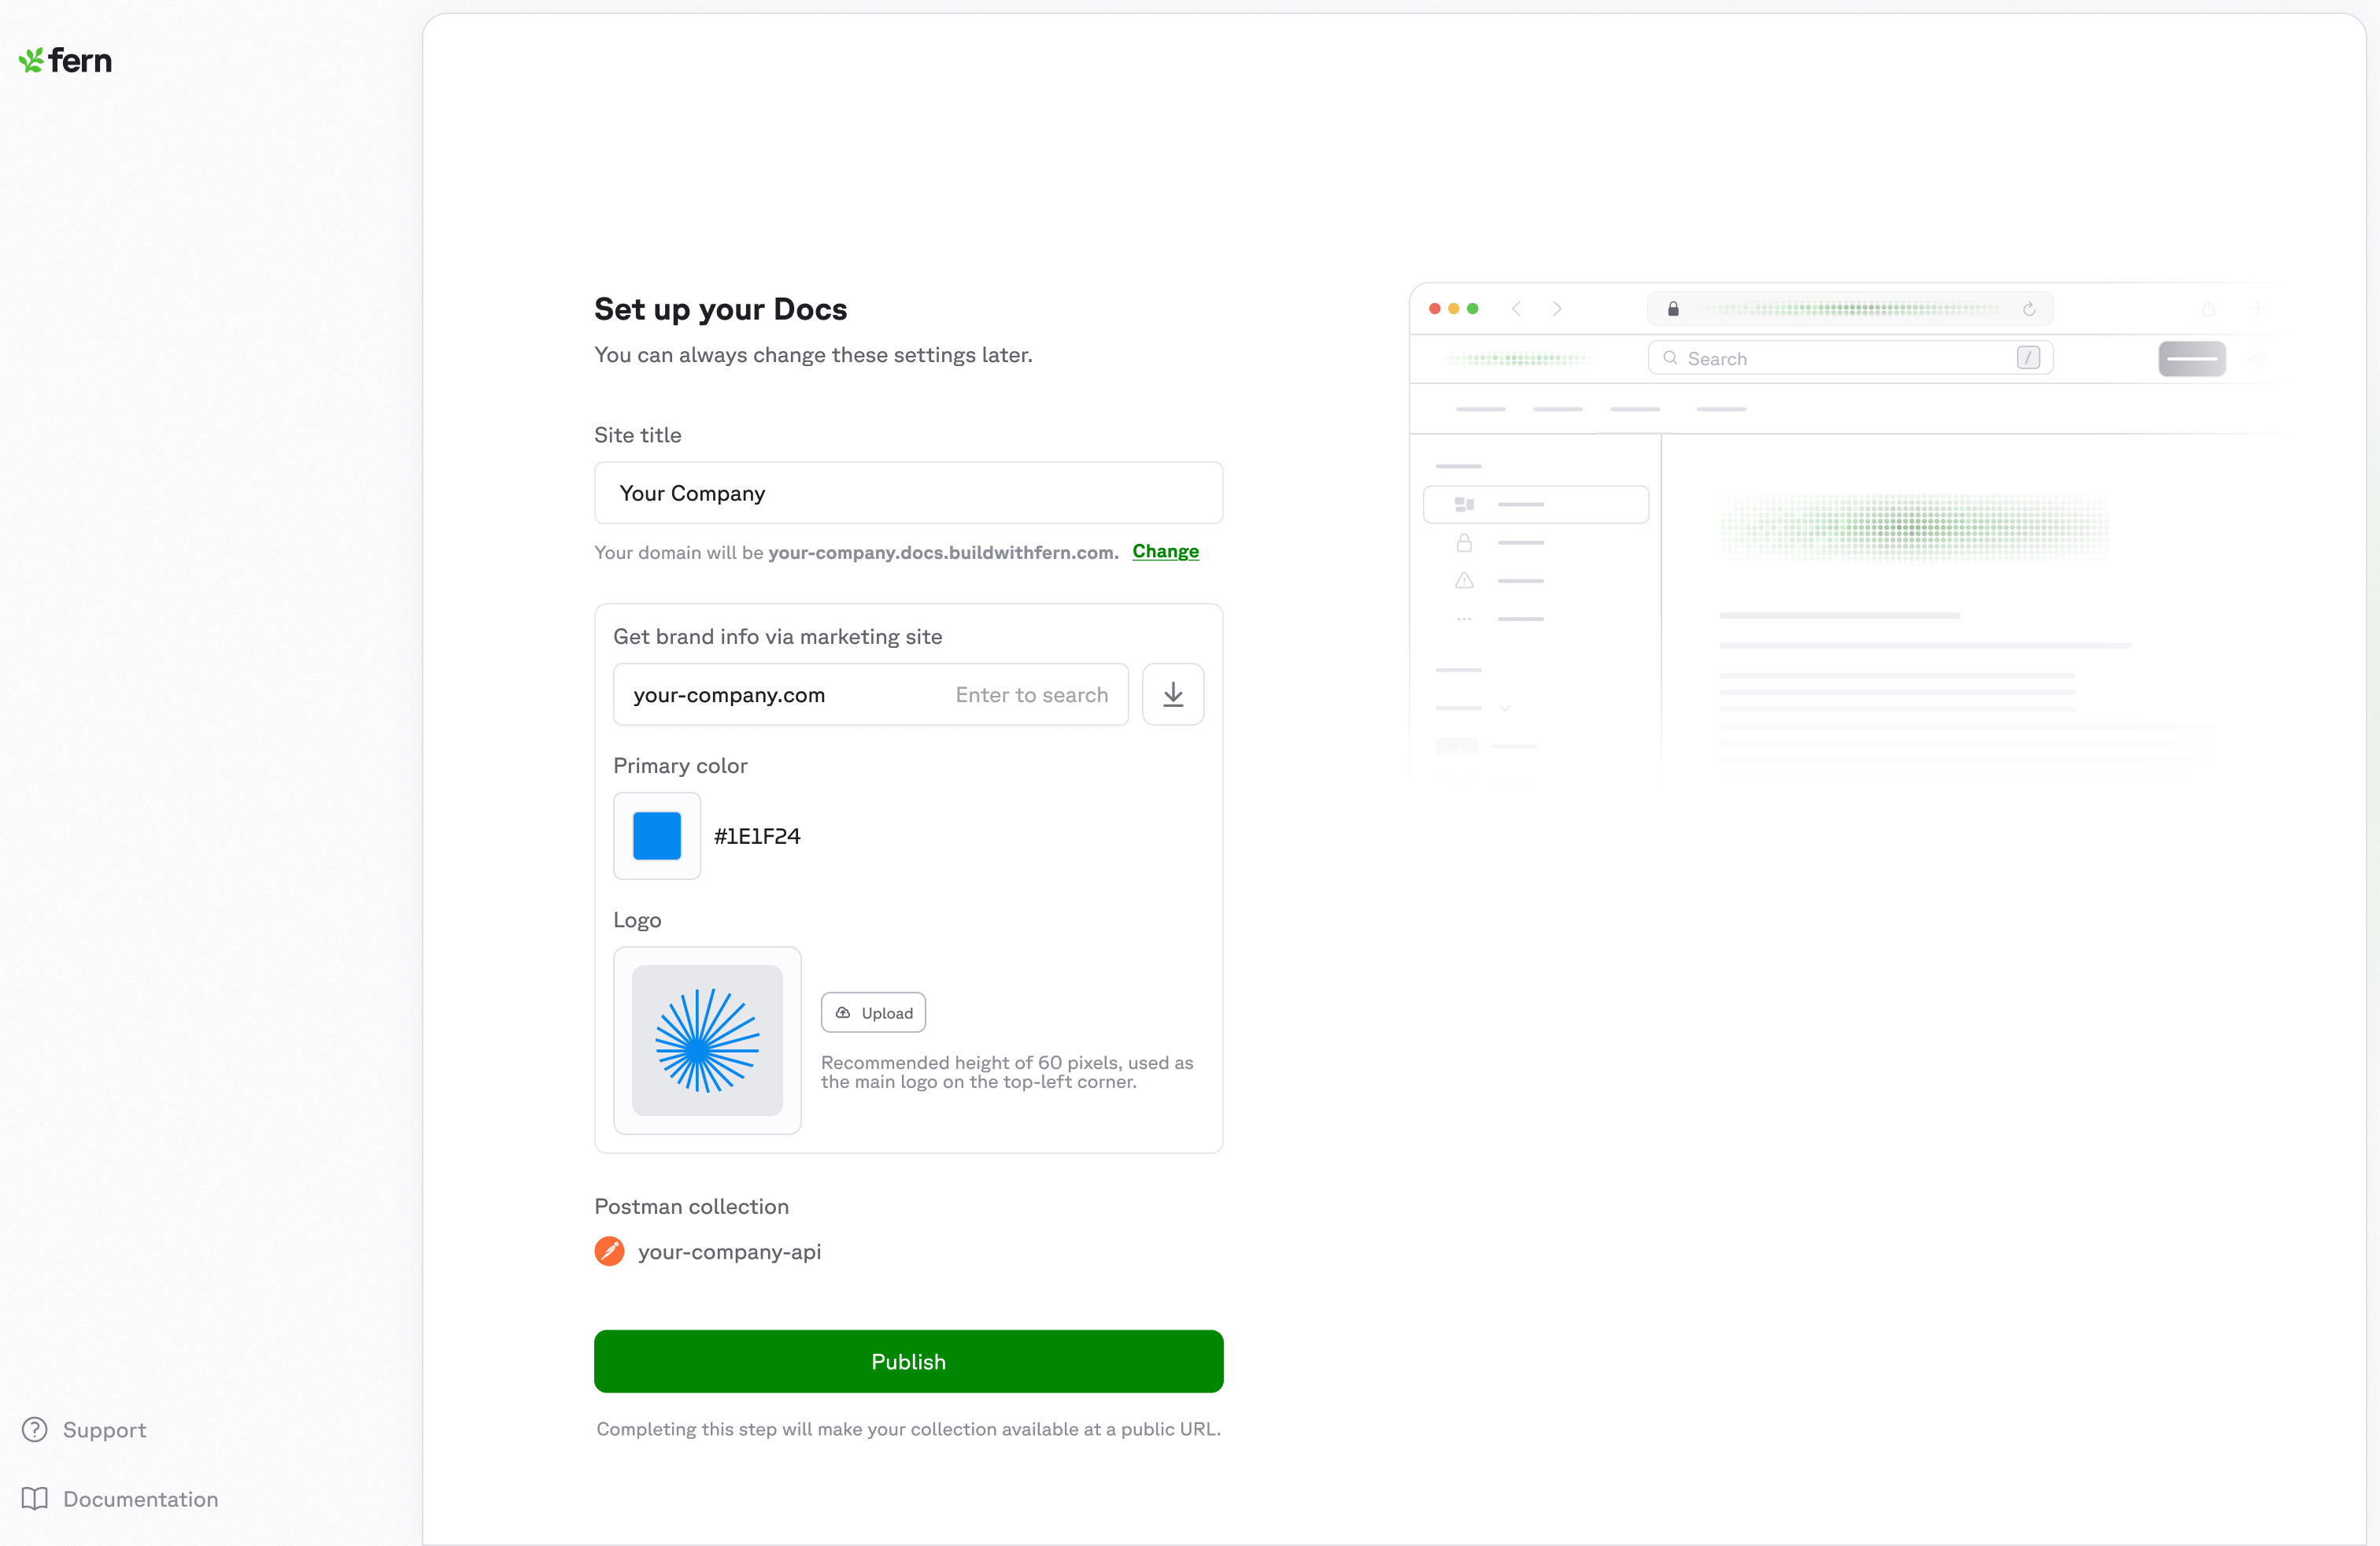This screenshot has width=2380, height=1546.
Task: Click the preview browser back arrow
Action: (x=1516, y=309)
